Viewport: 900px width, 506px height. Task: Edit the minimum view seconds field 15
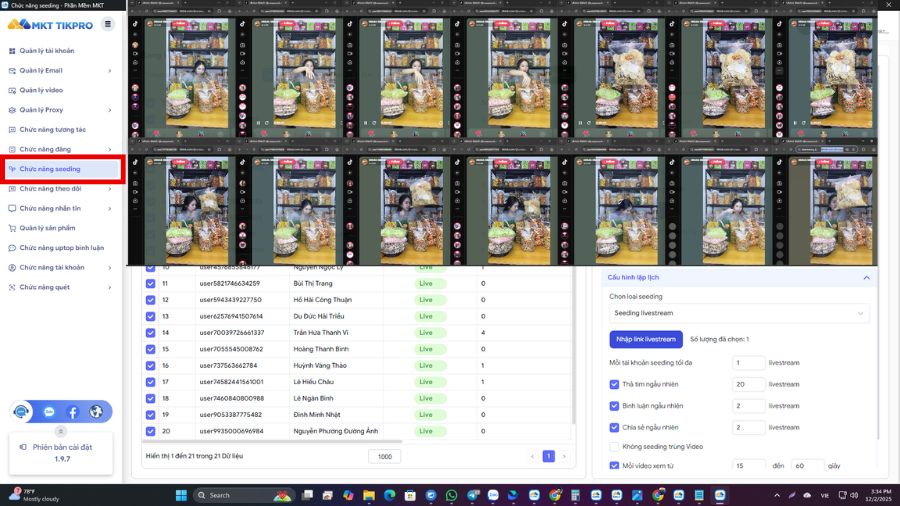[748, 466]
